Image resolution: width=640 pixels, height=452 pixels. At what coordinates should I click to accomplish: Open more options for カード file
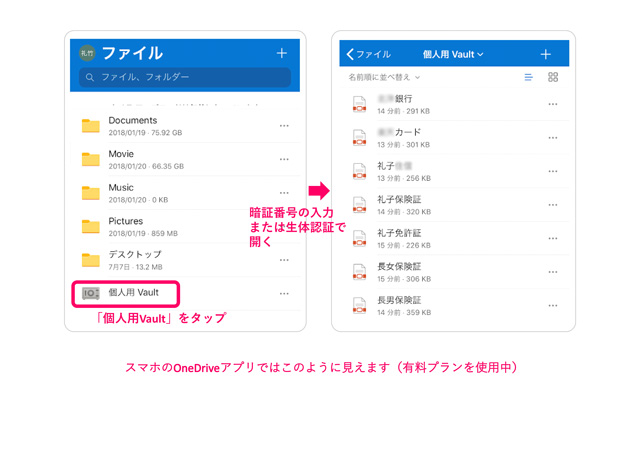point(553,138)
